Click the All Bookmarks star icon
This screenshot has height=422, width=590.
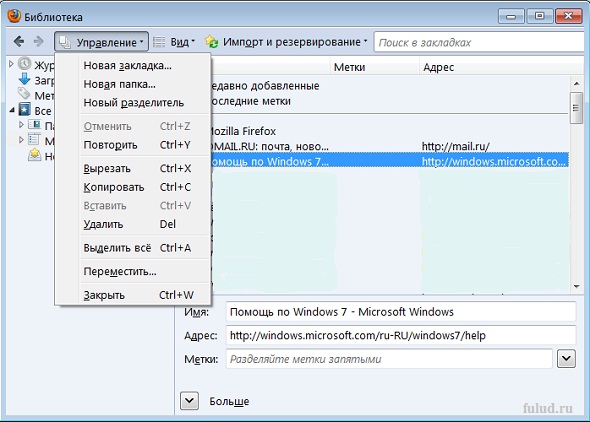pyautogui.click(x=24, y=109)
